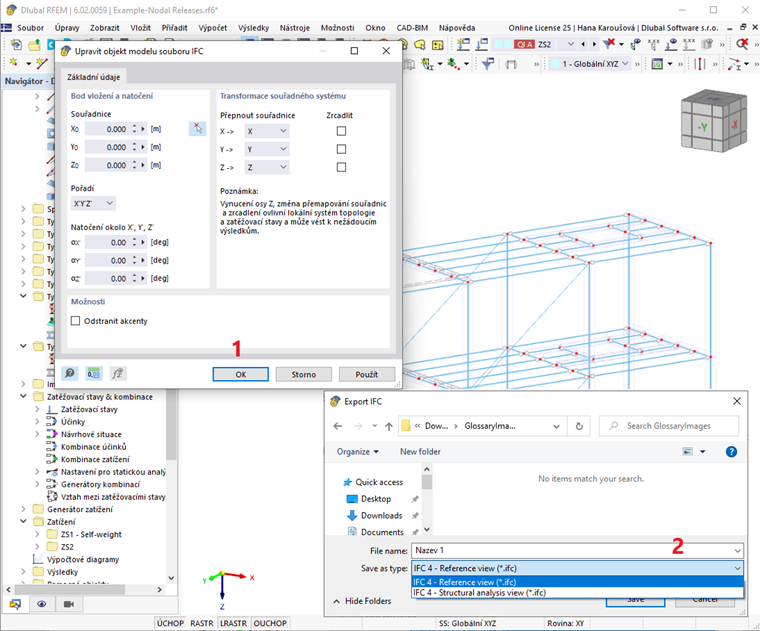760x631 pixels.
Task: Open the Soubor menu
Action: click(x=30, y=28)
